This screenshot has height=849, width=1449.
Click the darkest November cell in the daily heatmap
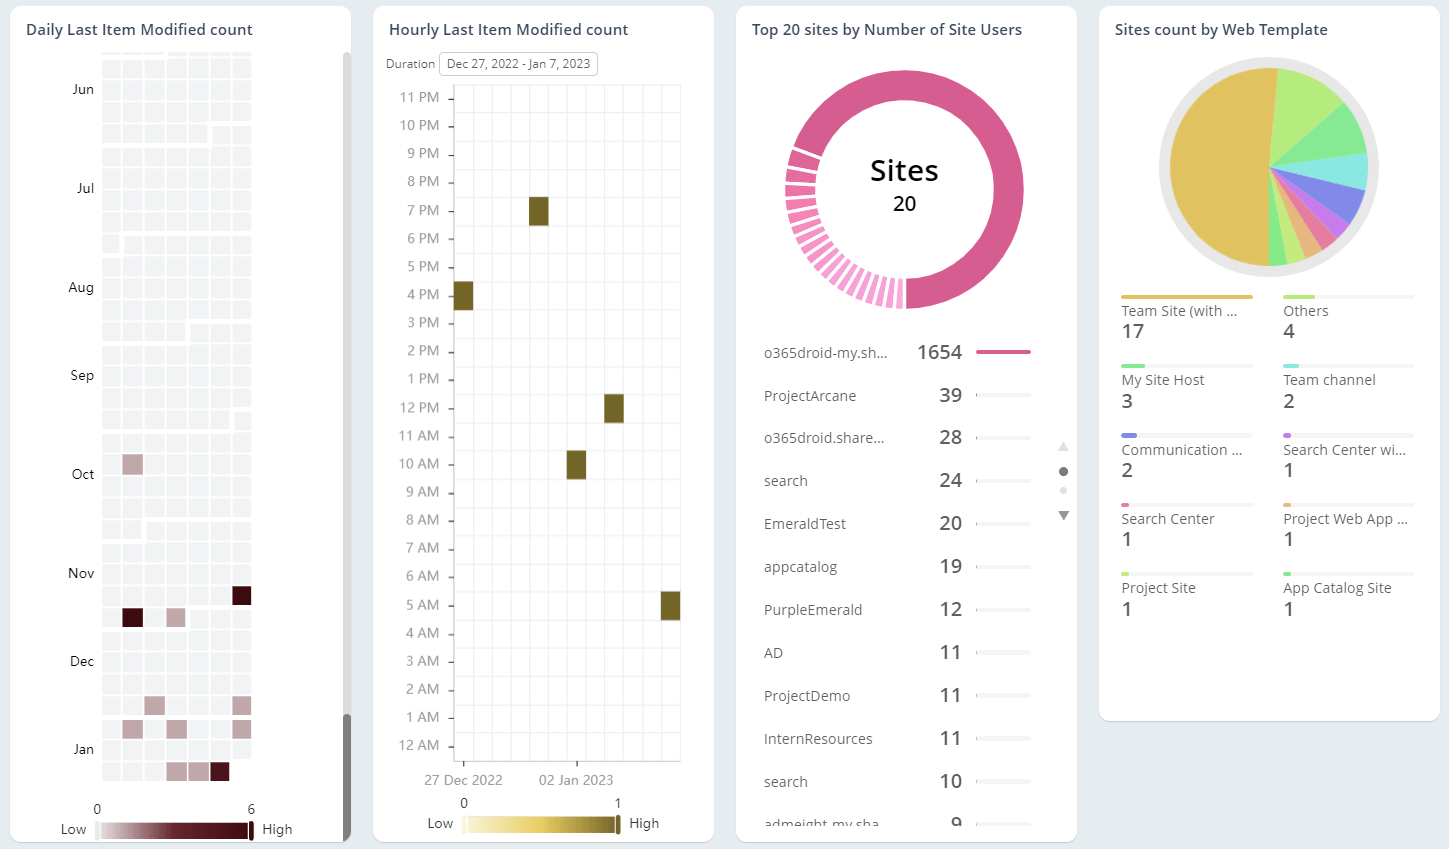click(x=240, y=595)
